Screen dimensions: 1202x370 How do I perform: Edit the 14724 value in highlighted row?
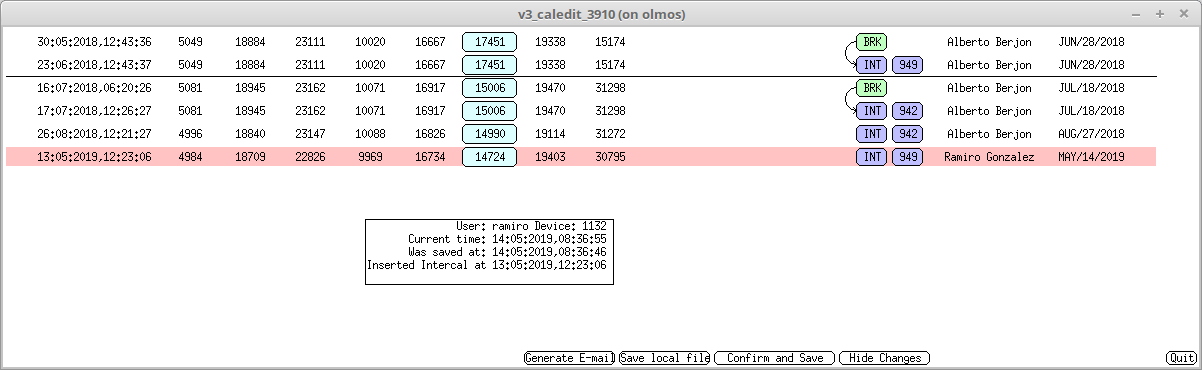pyautogui.click(x=489, y=157)
